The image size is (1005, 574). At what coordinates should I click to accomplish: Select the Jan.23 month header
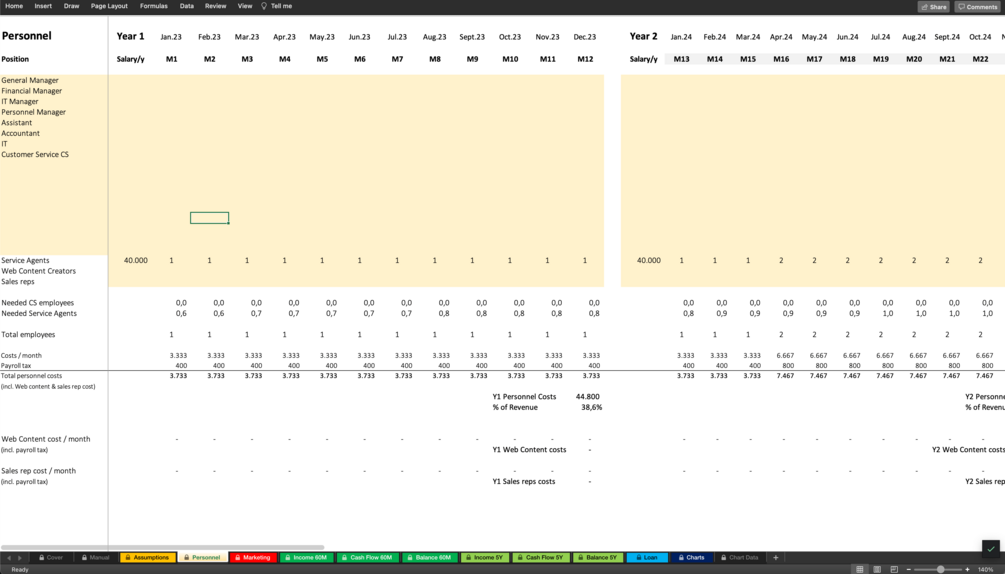[171, 37]
